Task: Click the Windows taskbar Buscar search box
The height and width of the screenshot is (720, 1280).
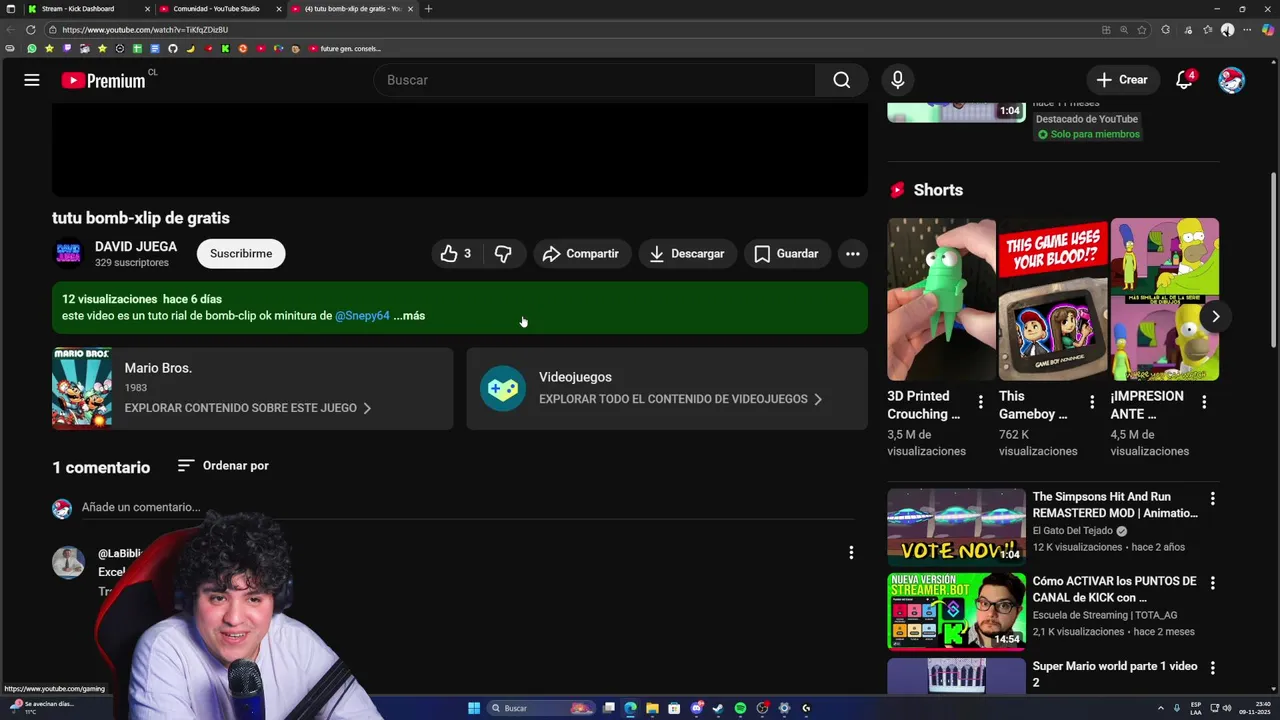Action: [x=541, y=708]
